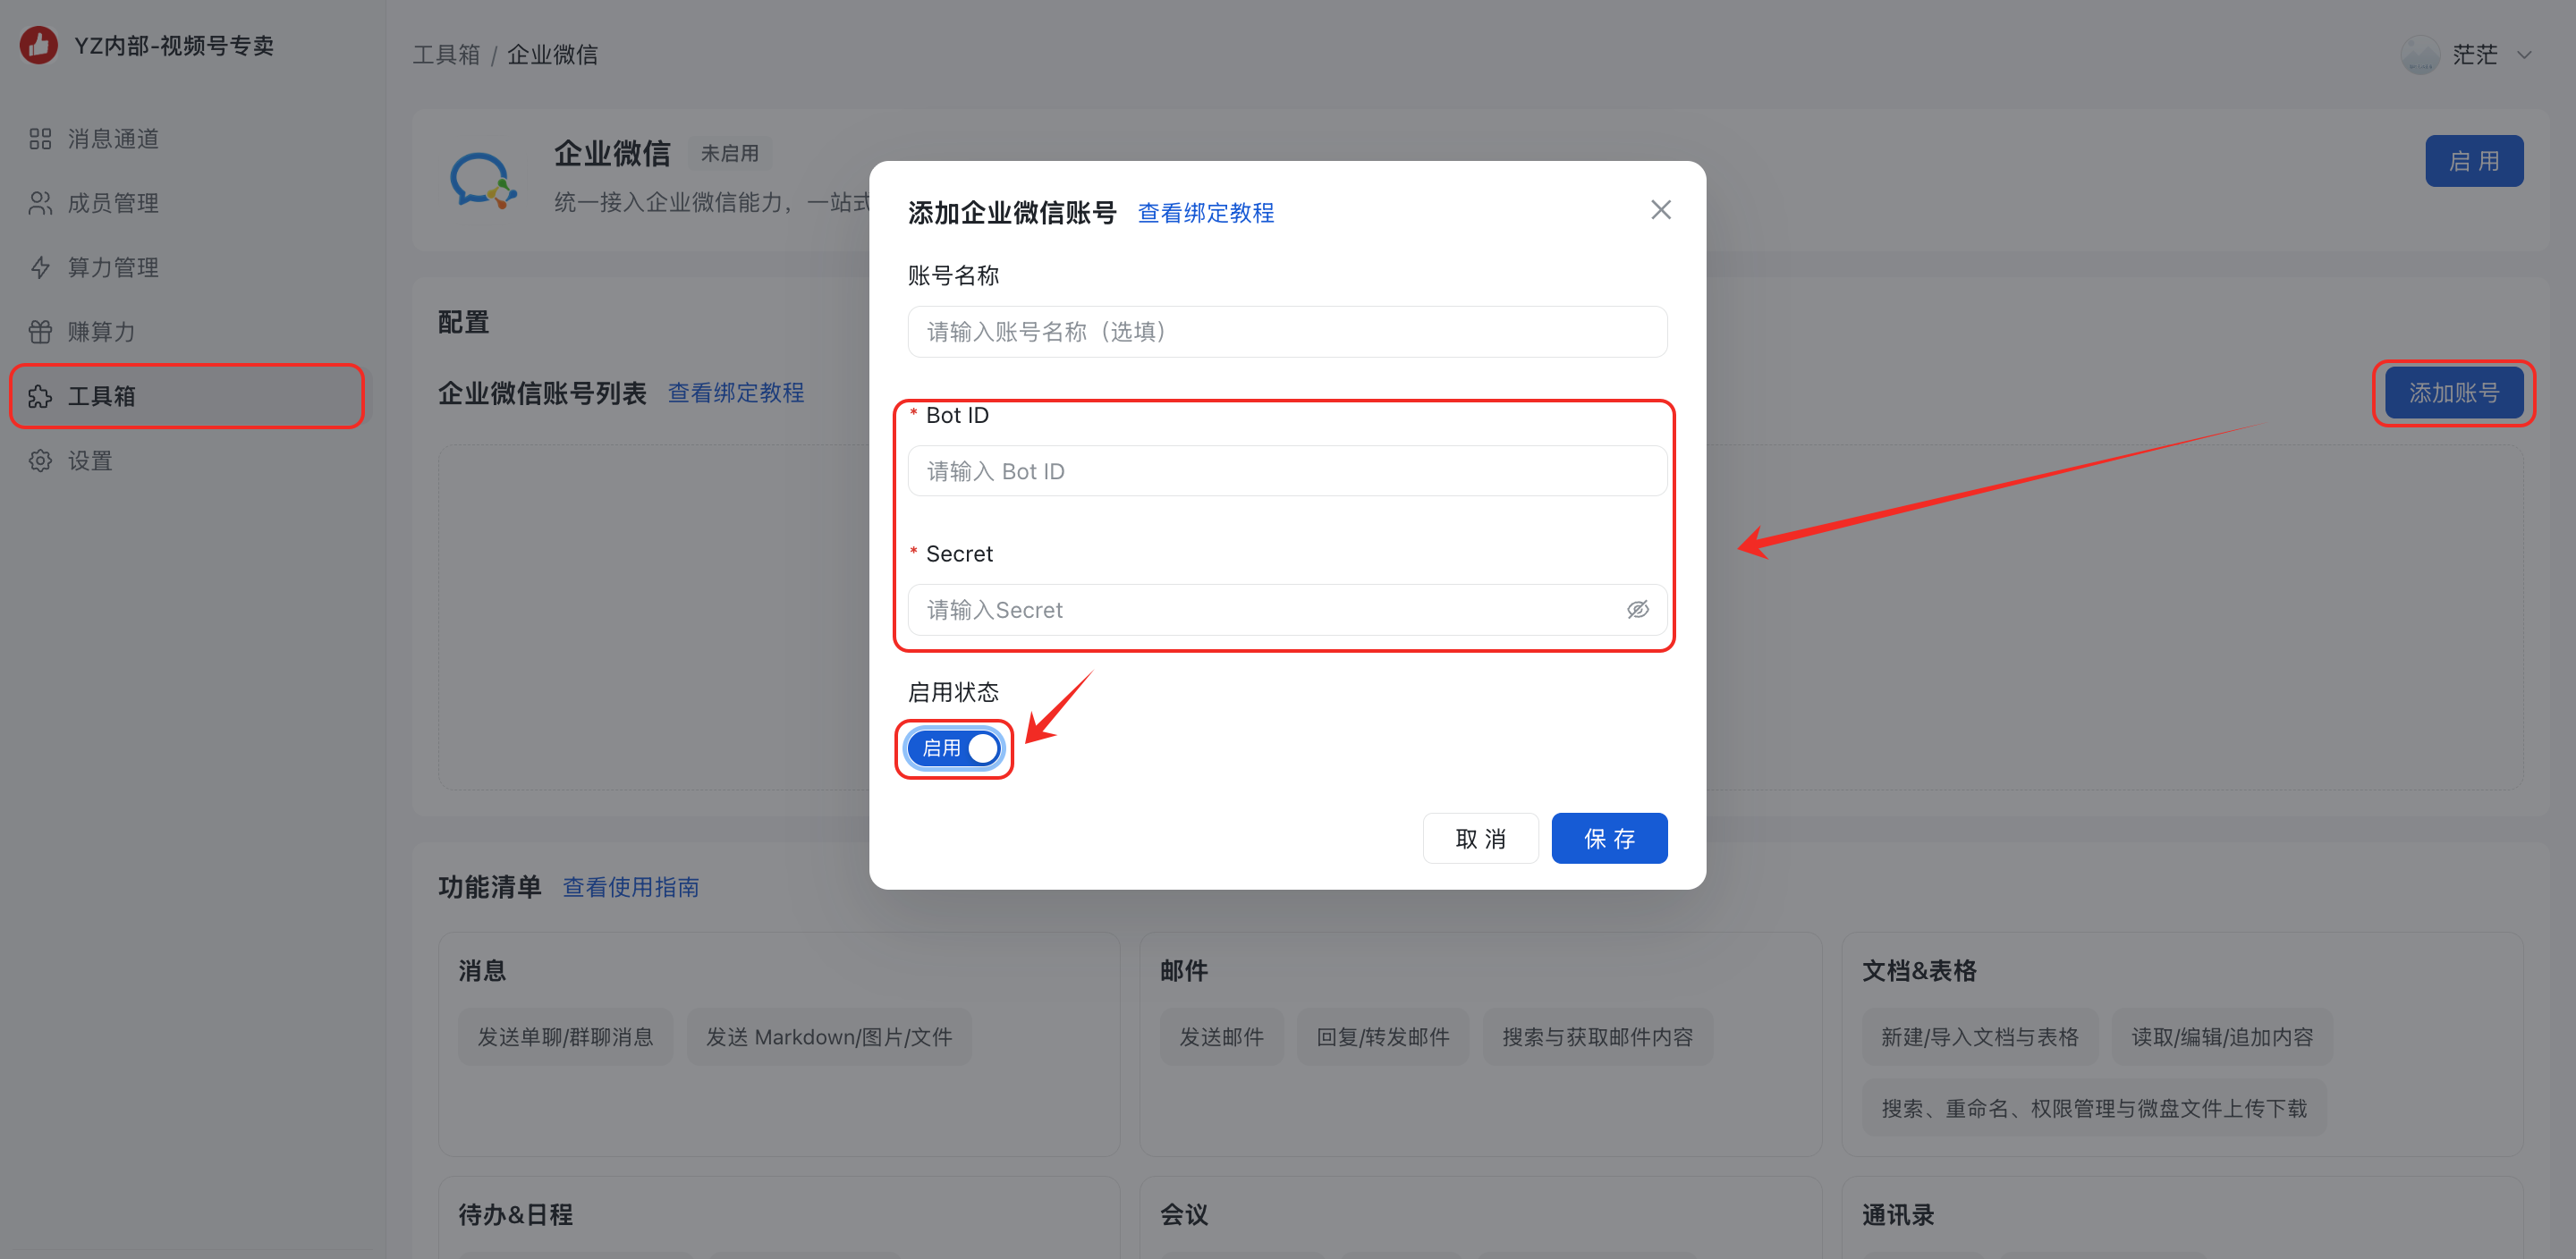Toggle the 启用 status switch
The image size is (2576, 1259).
pos(954,748)
